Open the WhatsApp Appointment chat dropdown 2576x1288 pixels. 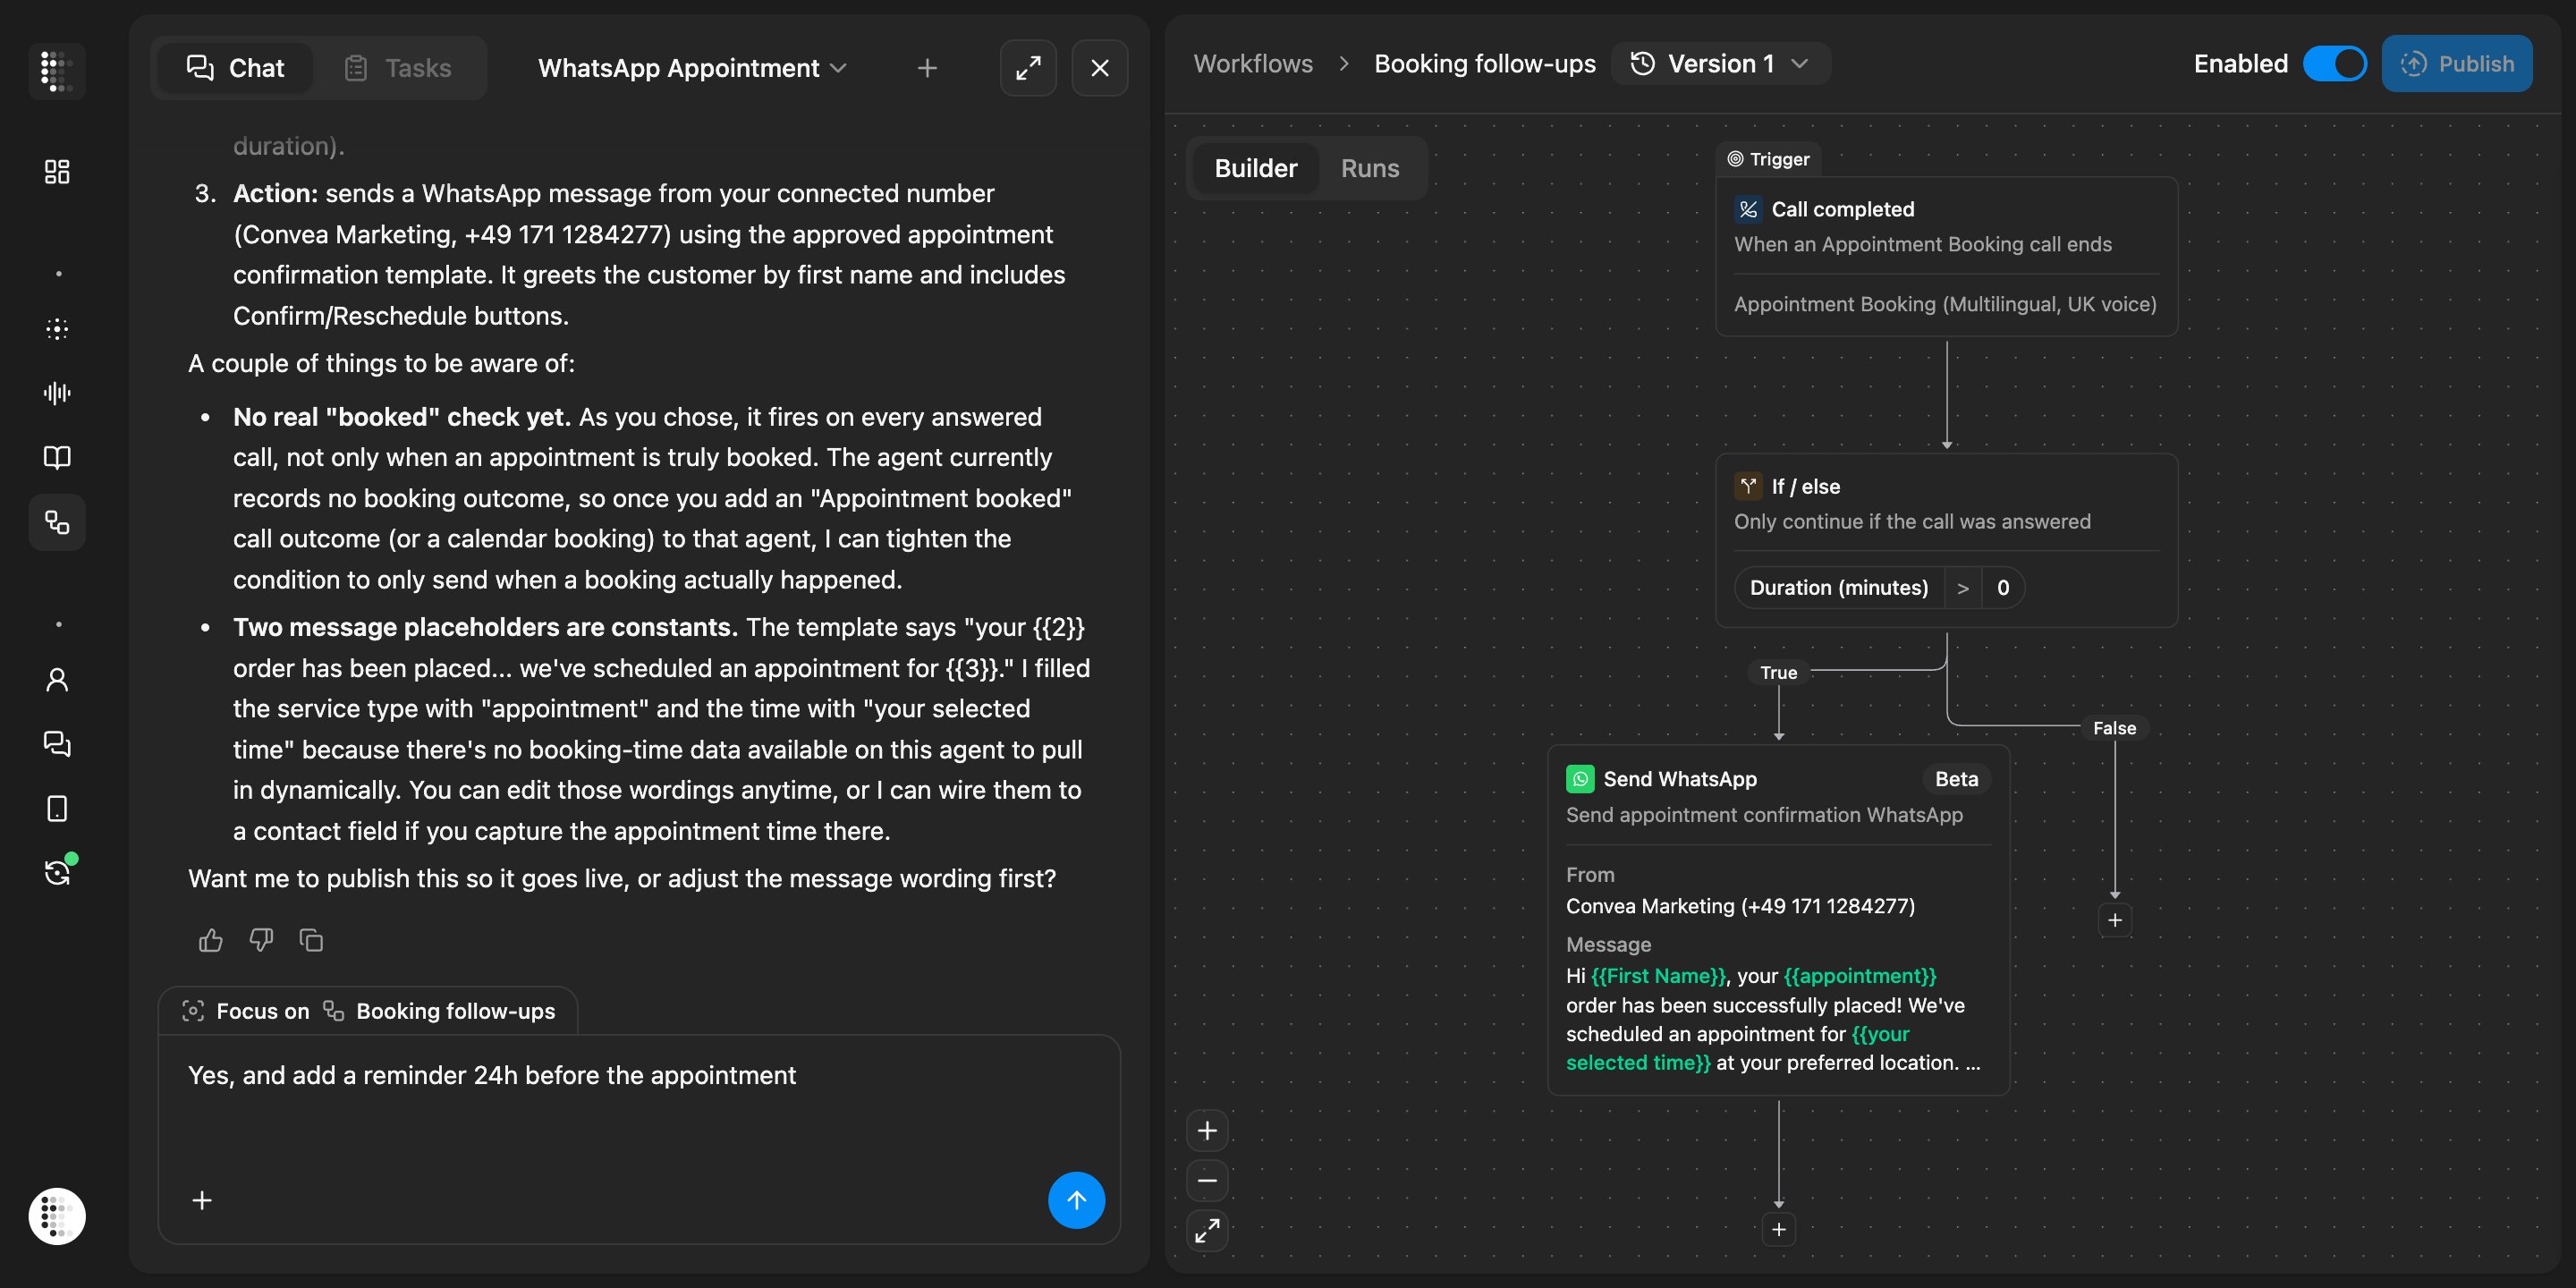click(692, 68)
